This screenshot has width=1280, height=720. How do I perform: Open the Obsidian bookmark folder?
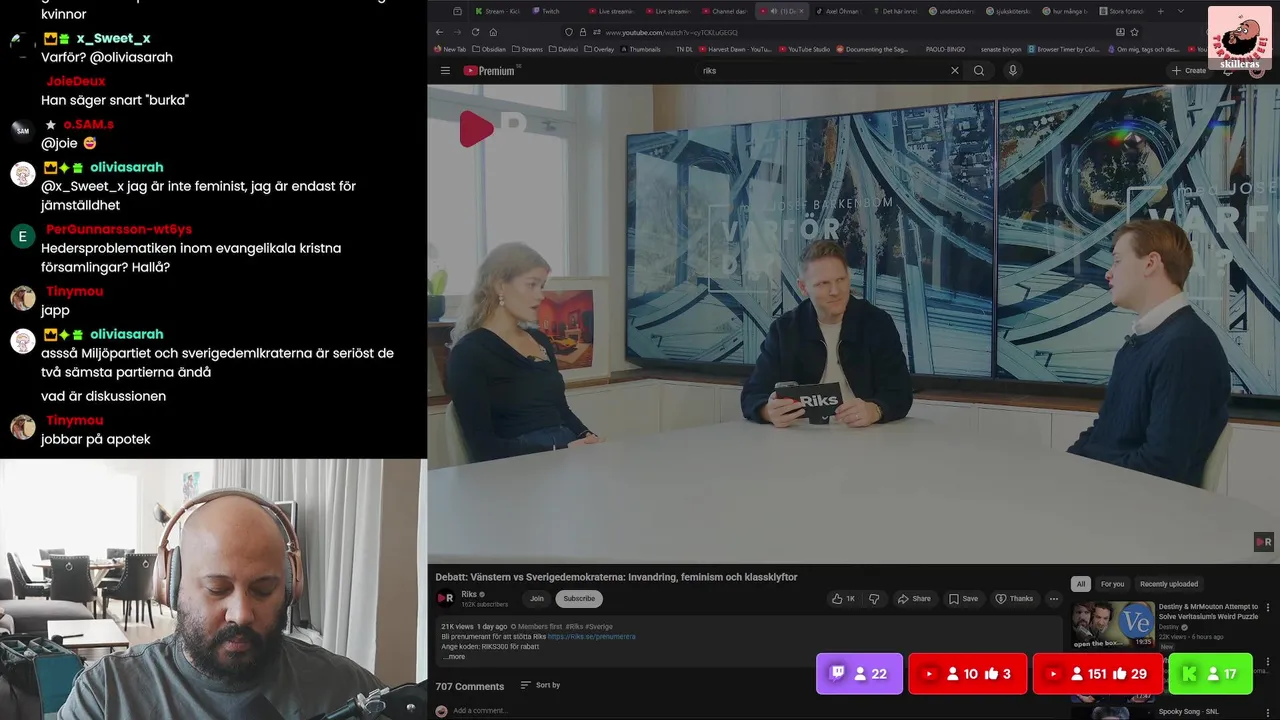point(489,49)
